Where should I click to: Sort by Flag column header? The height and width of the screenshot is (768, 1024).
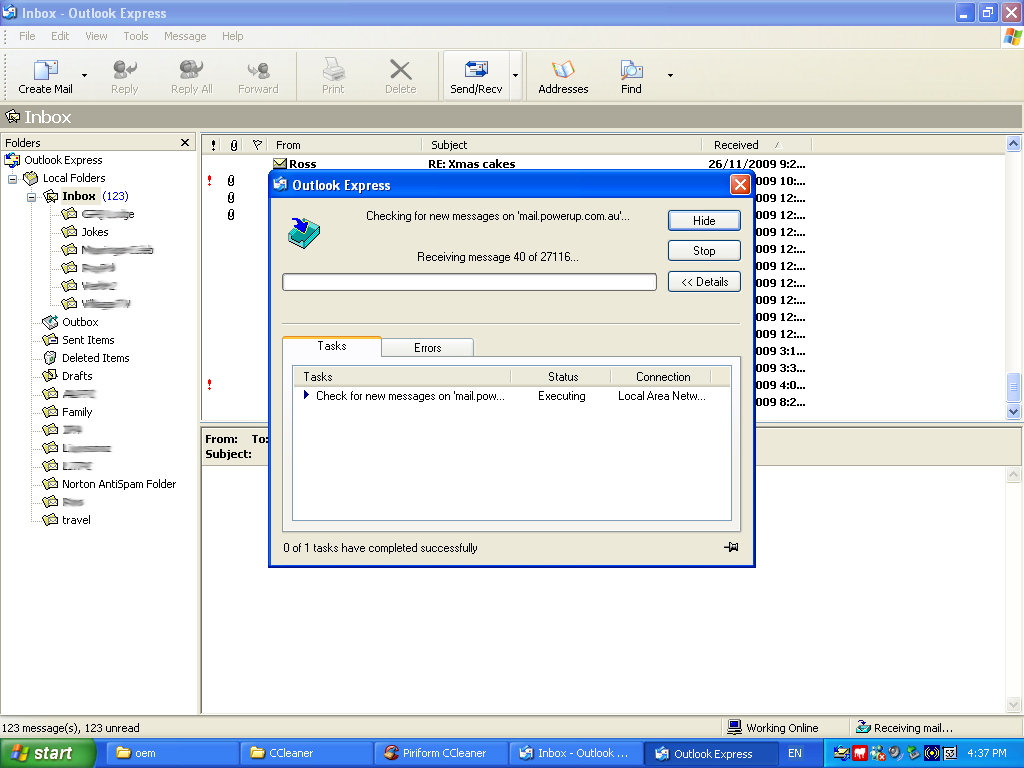[257, 145]
